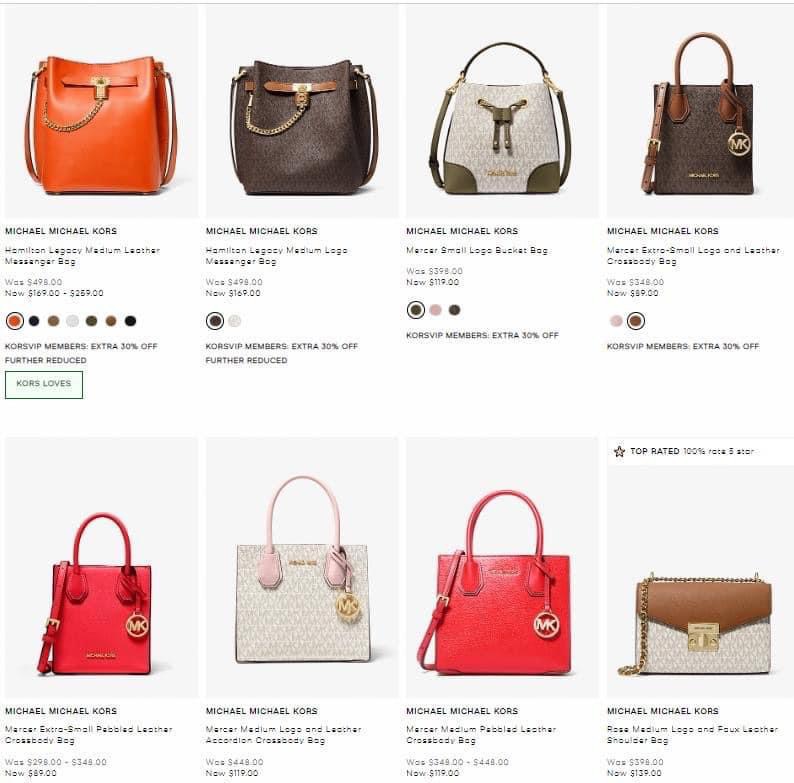Choose navy swatch under Hamilton Leather Messenger
This screenshot has width=794, height=783.
(34, 321)
